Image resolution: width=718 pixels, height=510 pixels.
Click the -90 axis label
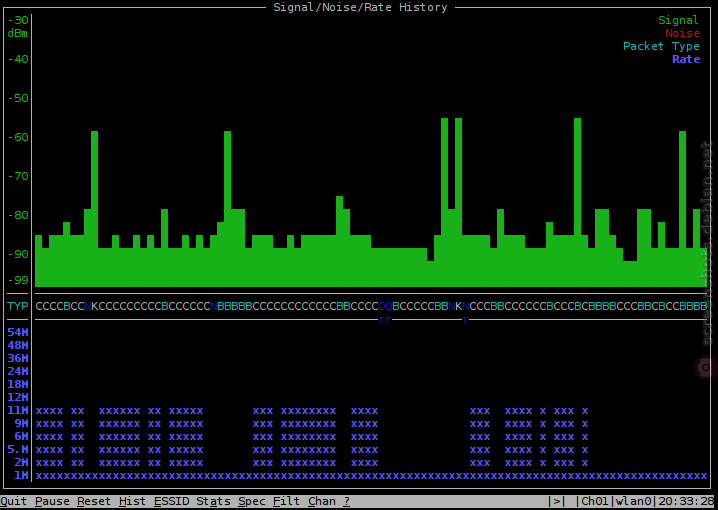click(x=18, y=254)
